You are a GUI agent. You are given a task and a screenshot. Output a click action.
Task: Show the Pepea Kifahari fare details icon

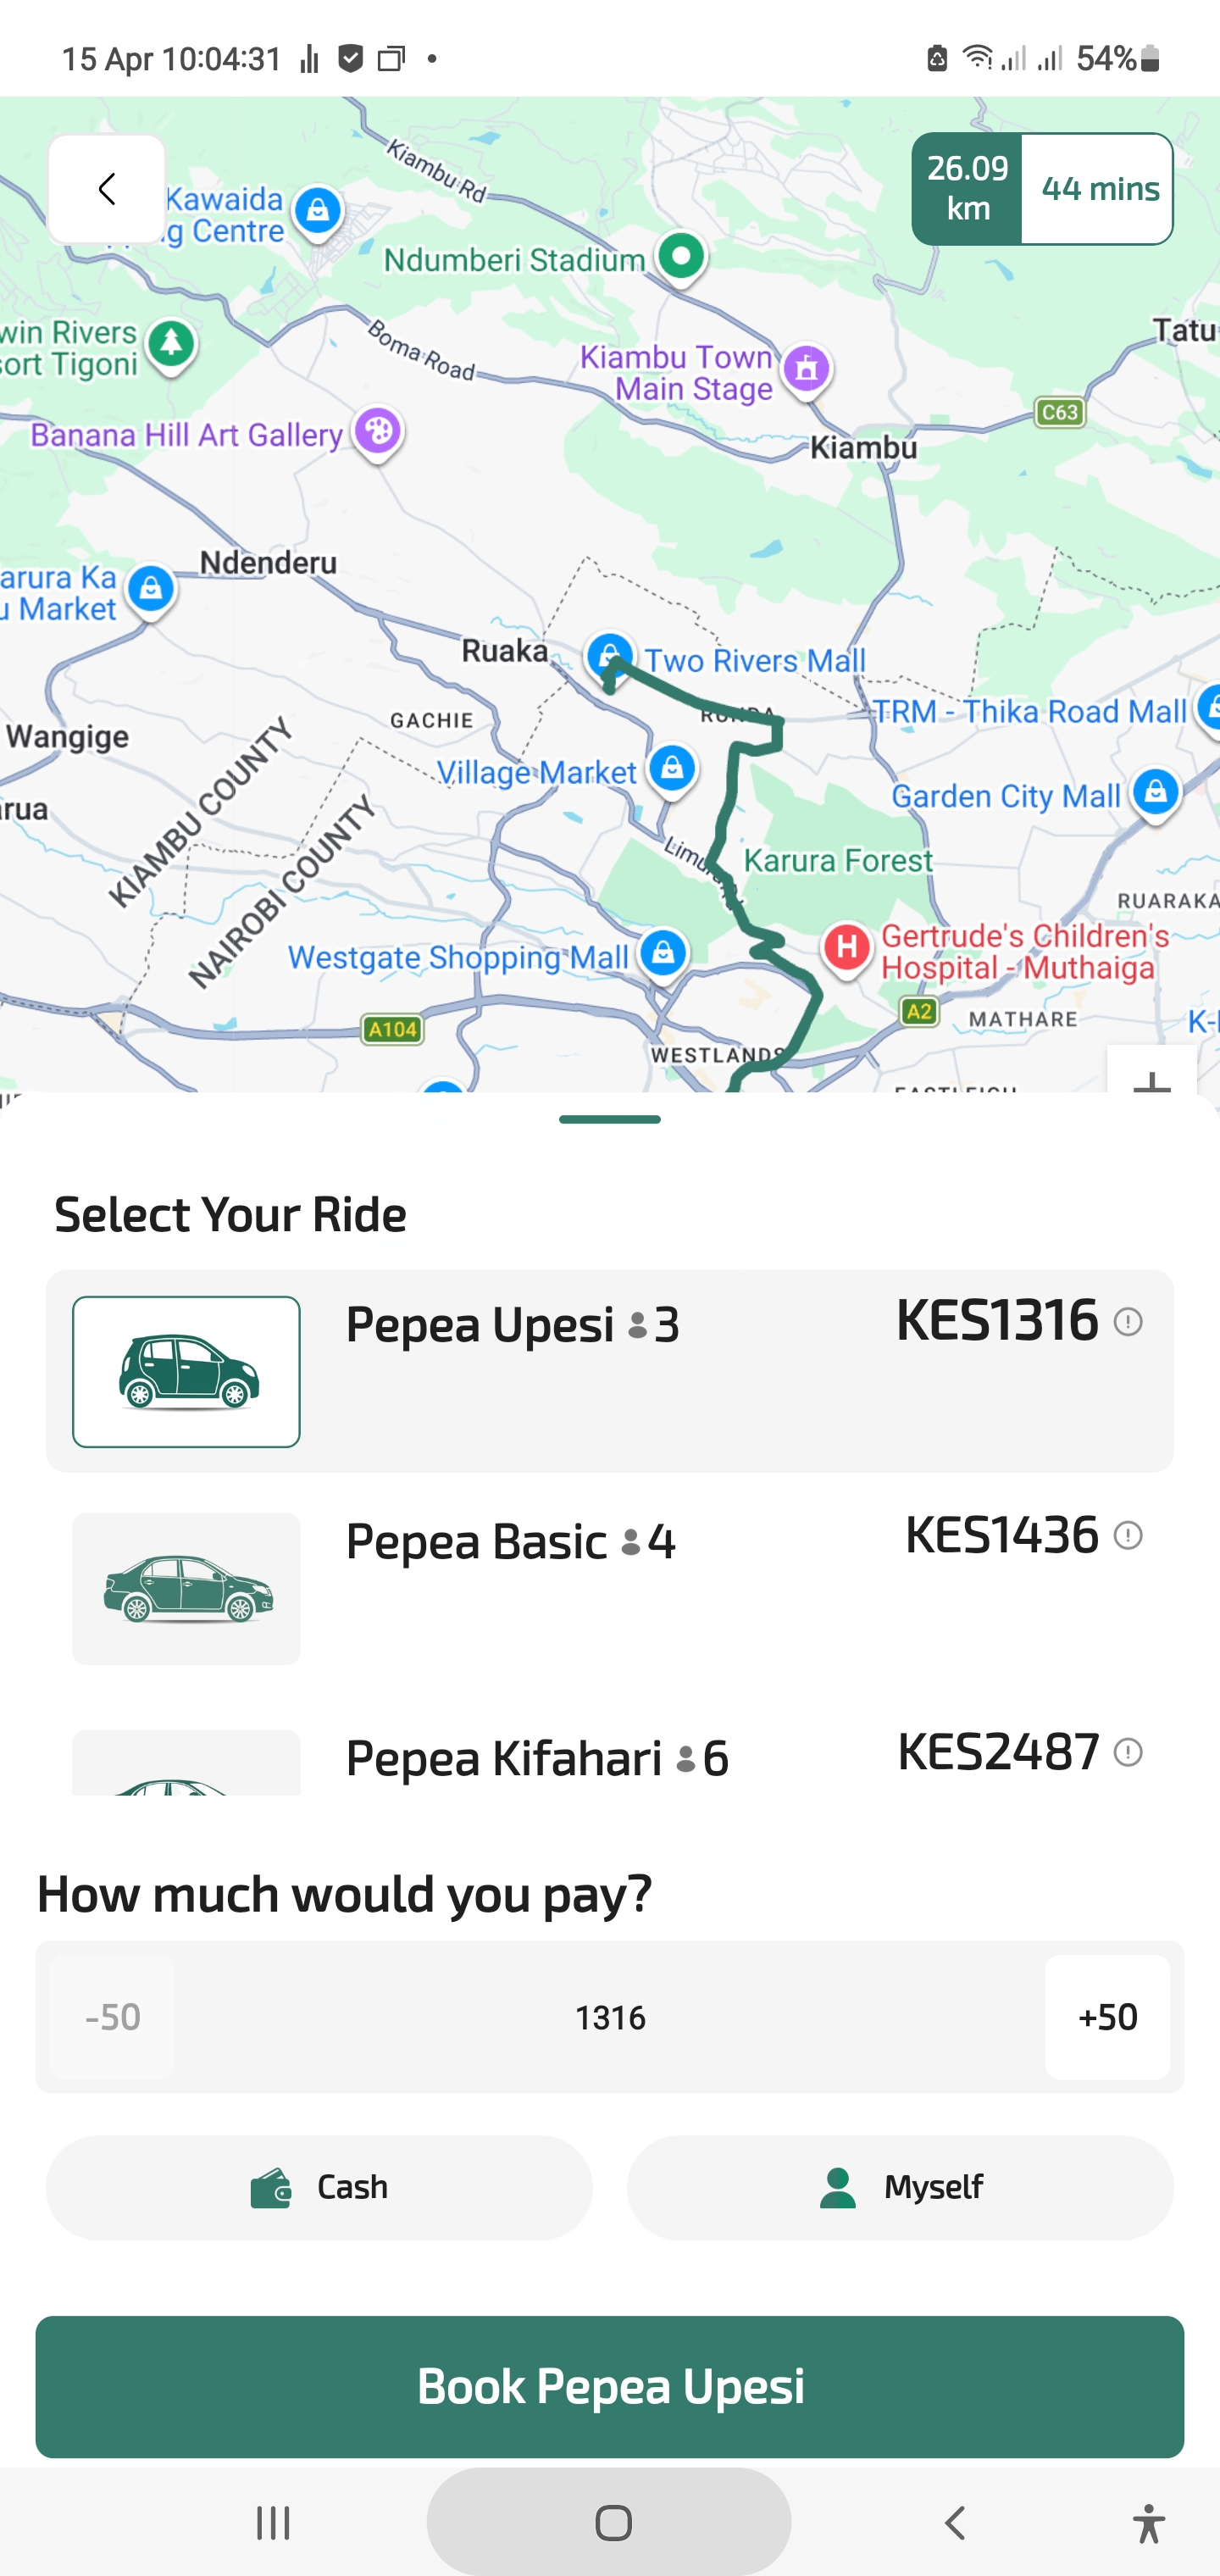(x=1128, y=1752)
